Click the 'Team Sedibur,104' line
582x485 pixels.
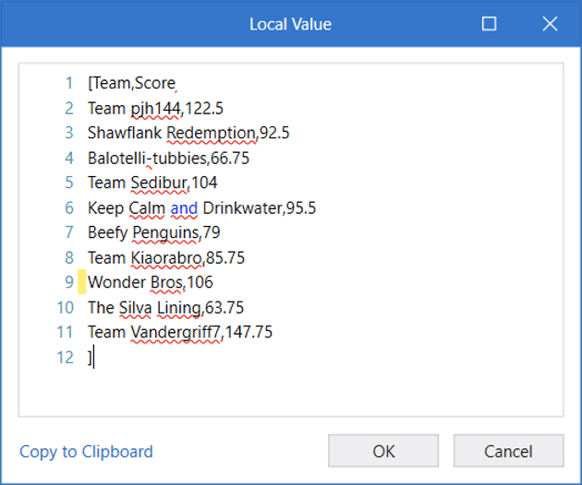153,183
